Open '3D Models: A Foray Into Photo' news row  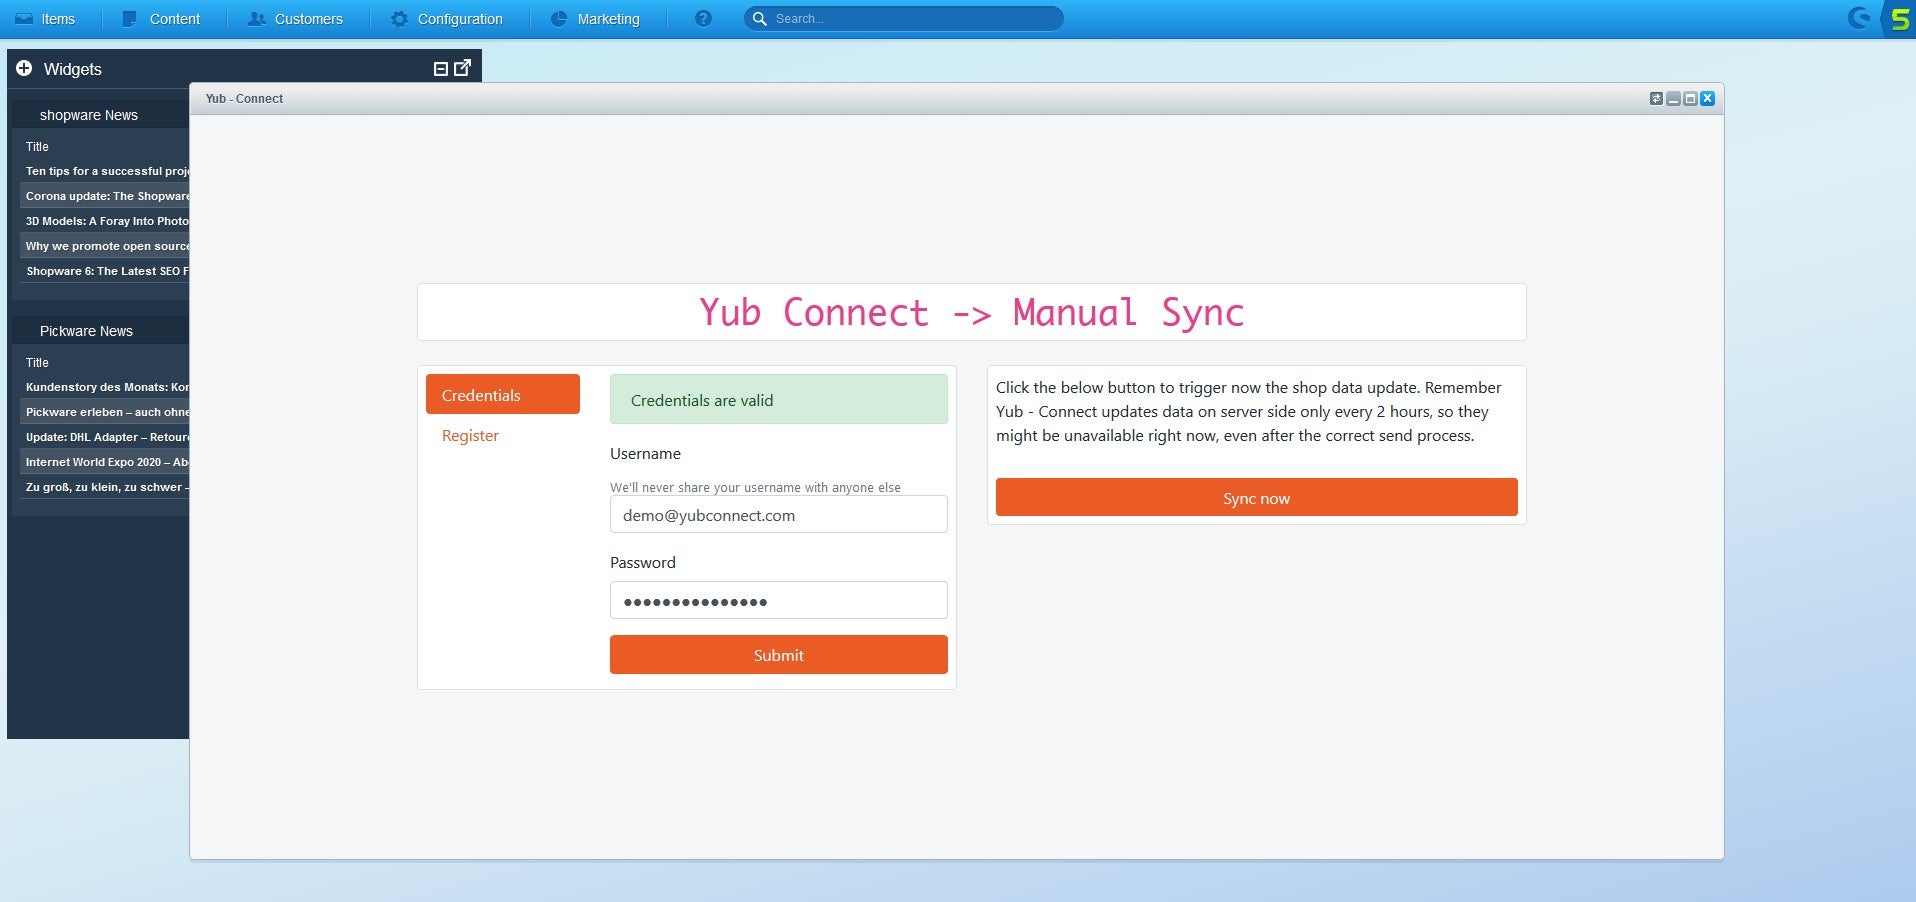[104, 221]
